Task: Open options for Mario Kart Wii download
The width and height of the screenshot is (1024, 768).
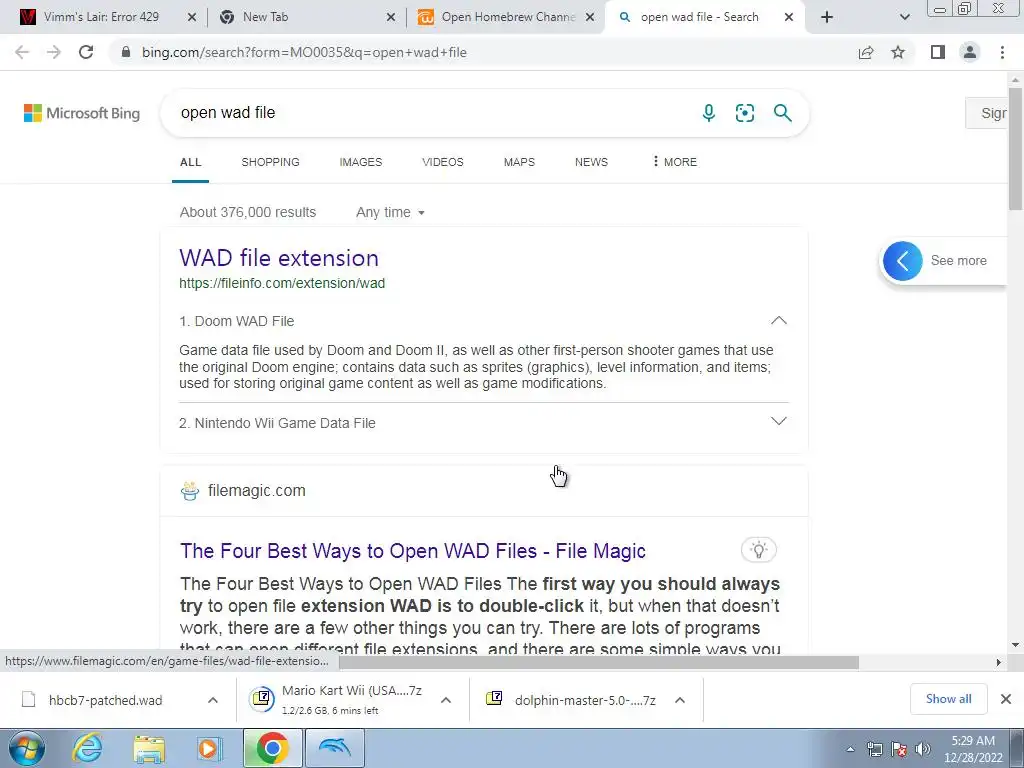Action: tap(446, 700)
